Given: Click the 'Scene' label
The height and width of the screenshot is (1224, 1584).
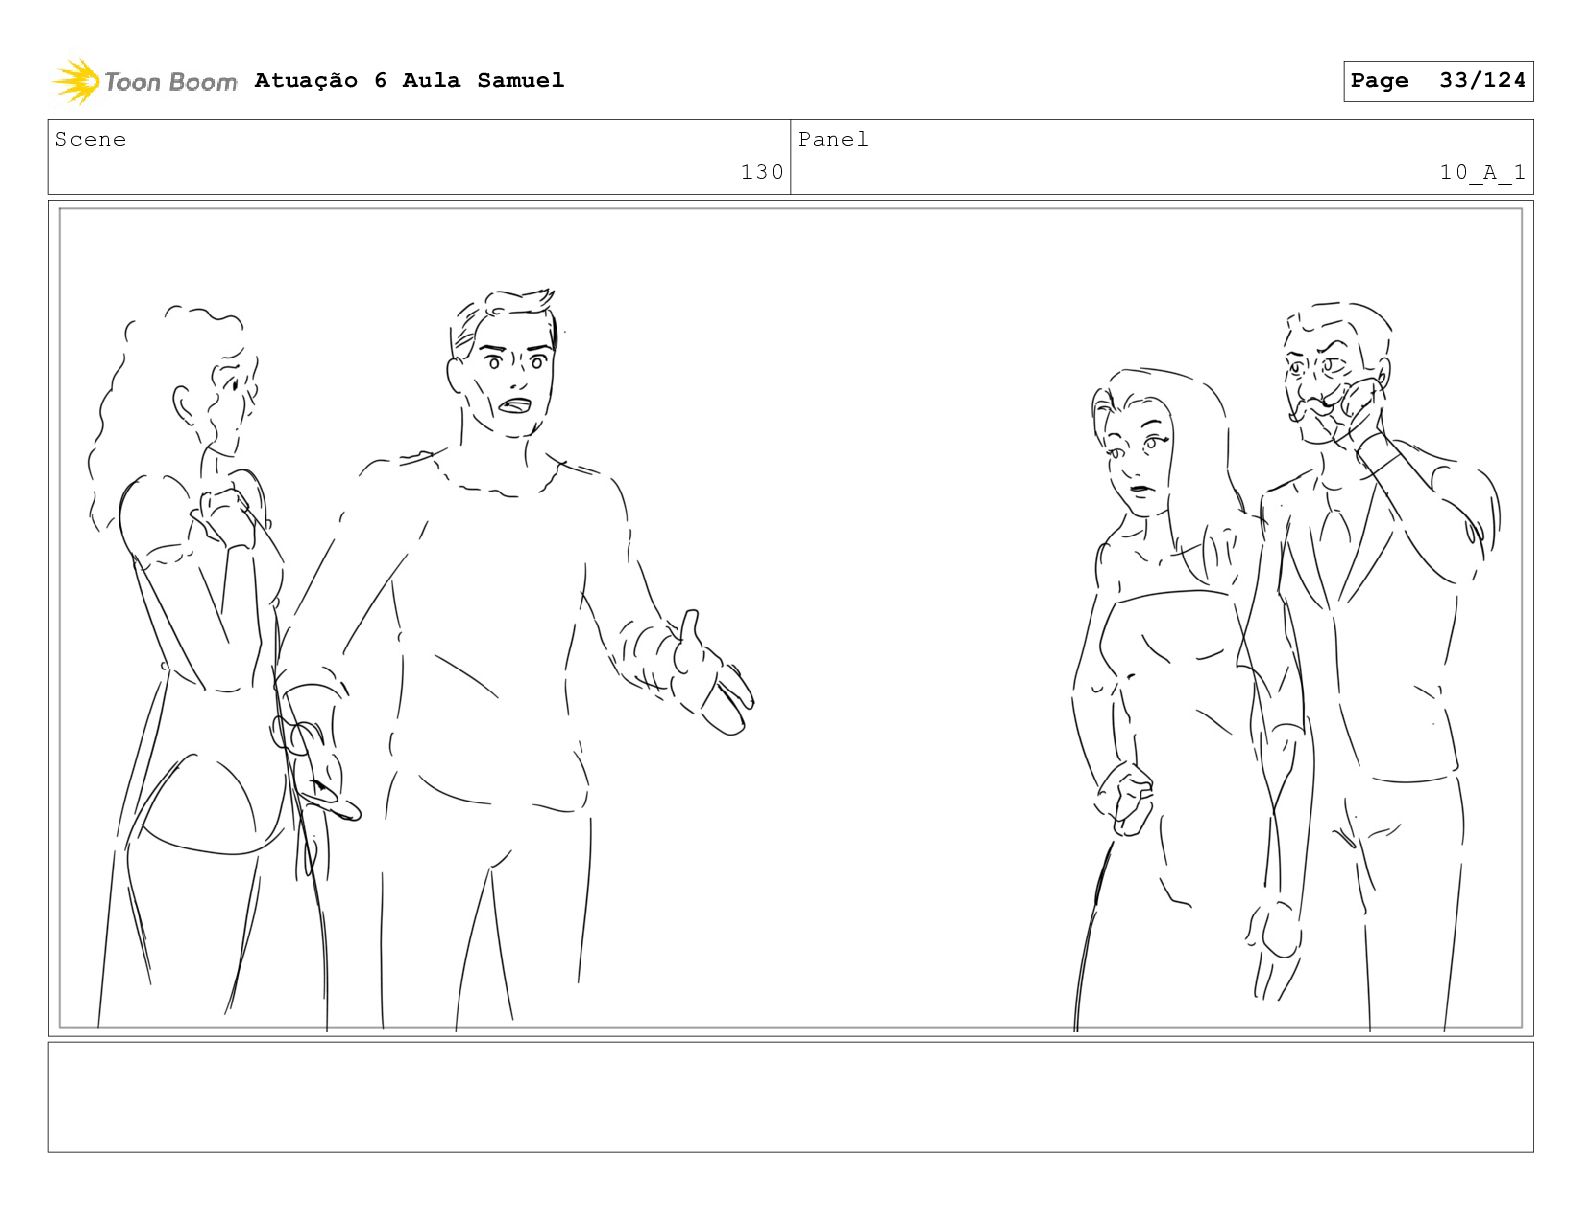Looking at the screenshot, I should pos(91,140).
